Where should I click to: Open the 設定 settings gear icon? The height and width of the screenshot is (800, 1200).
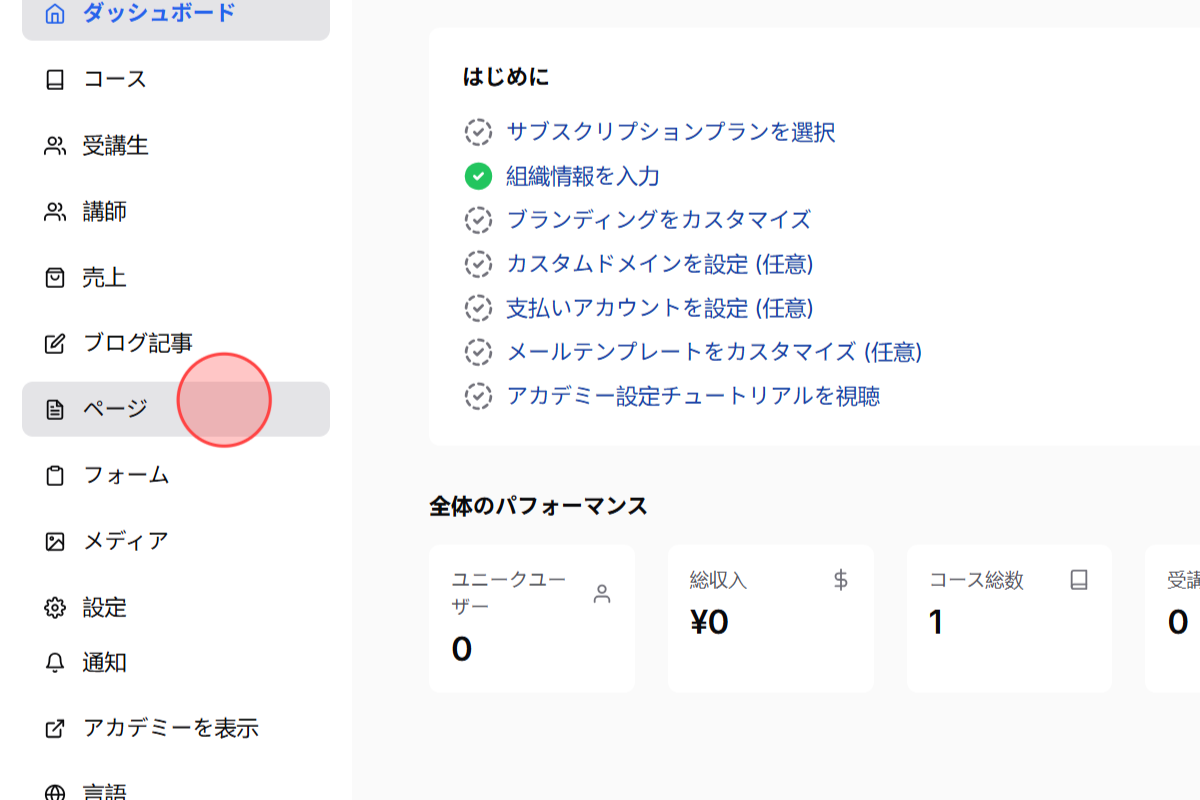(55, 607)
